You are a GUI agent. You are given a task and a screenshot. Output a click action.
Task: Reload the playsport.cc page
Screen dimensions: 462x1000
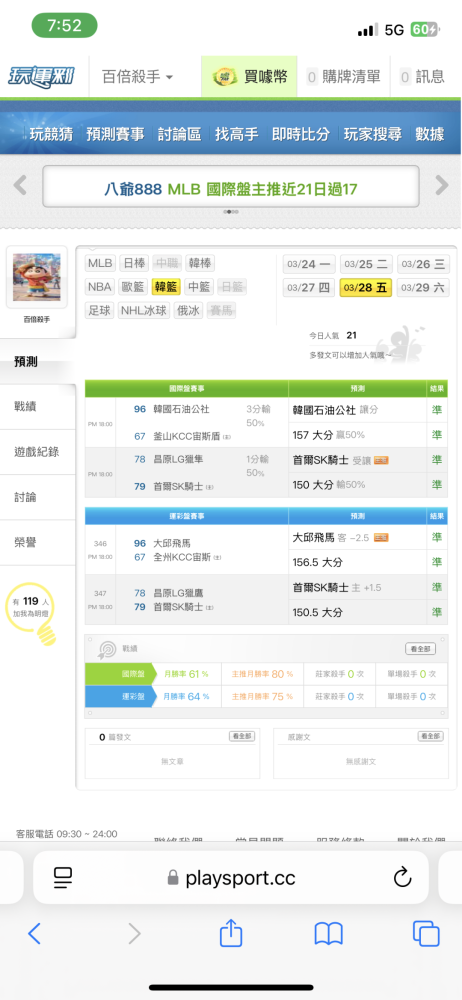tap(403, 878)
